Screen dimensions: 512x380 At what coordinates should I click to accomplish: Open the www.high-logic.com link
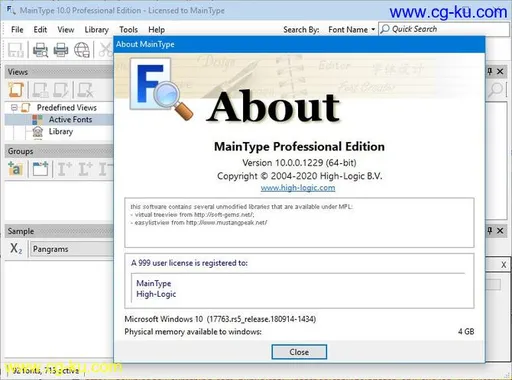pos(298,188)
